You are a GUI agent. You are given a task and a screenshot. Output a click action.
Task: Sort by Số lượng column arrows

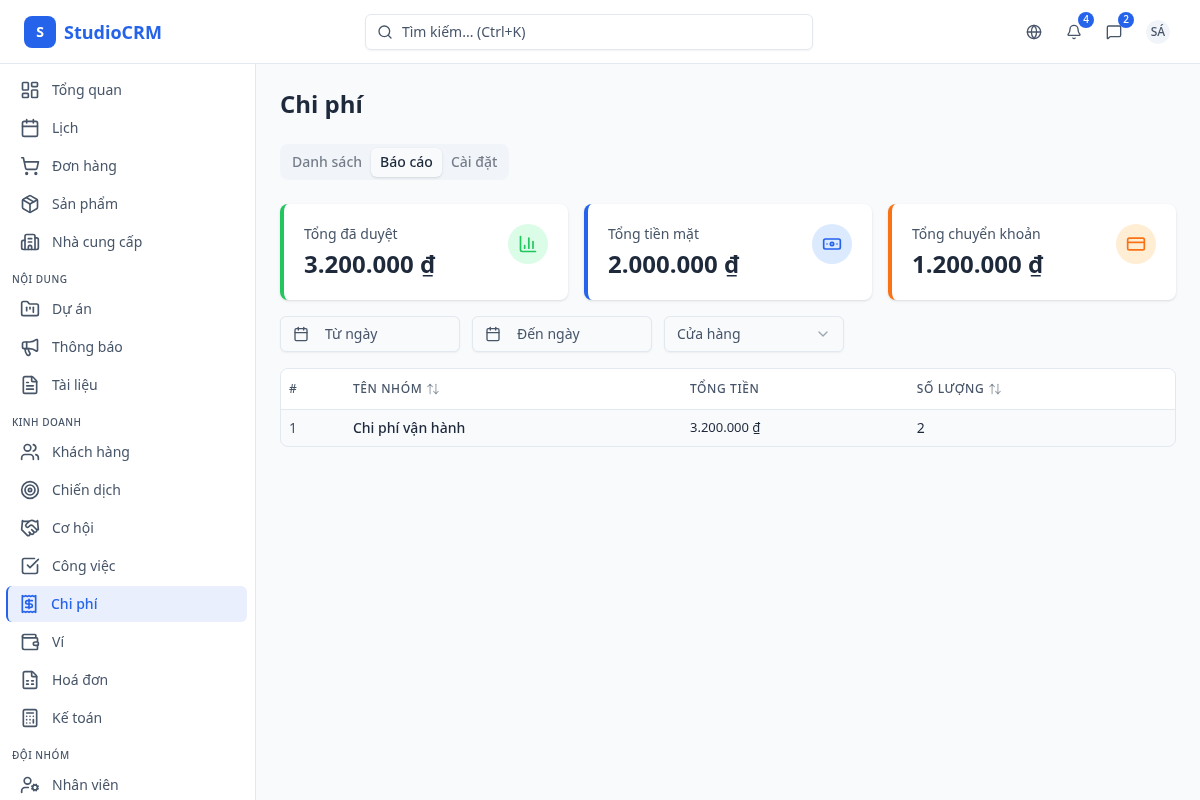(x=995, y=389)
